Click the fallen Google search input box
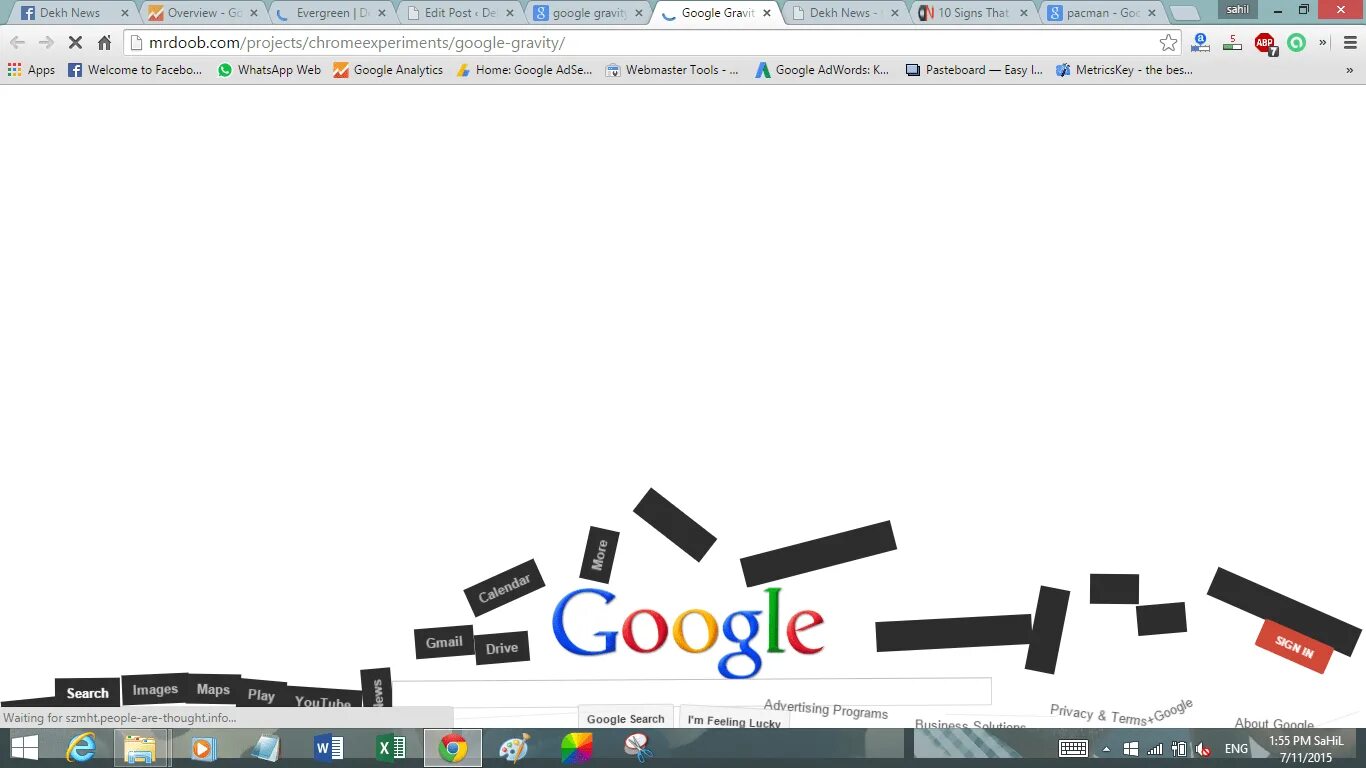 click(690, 691)
